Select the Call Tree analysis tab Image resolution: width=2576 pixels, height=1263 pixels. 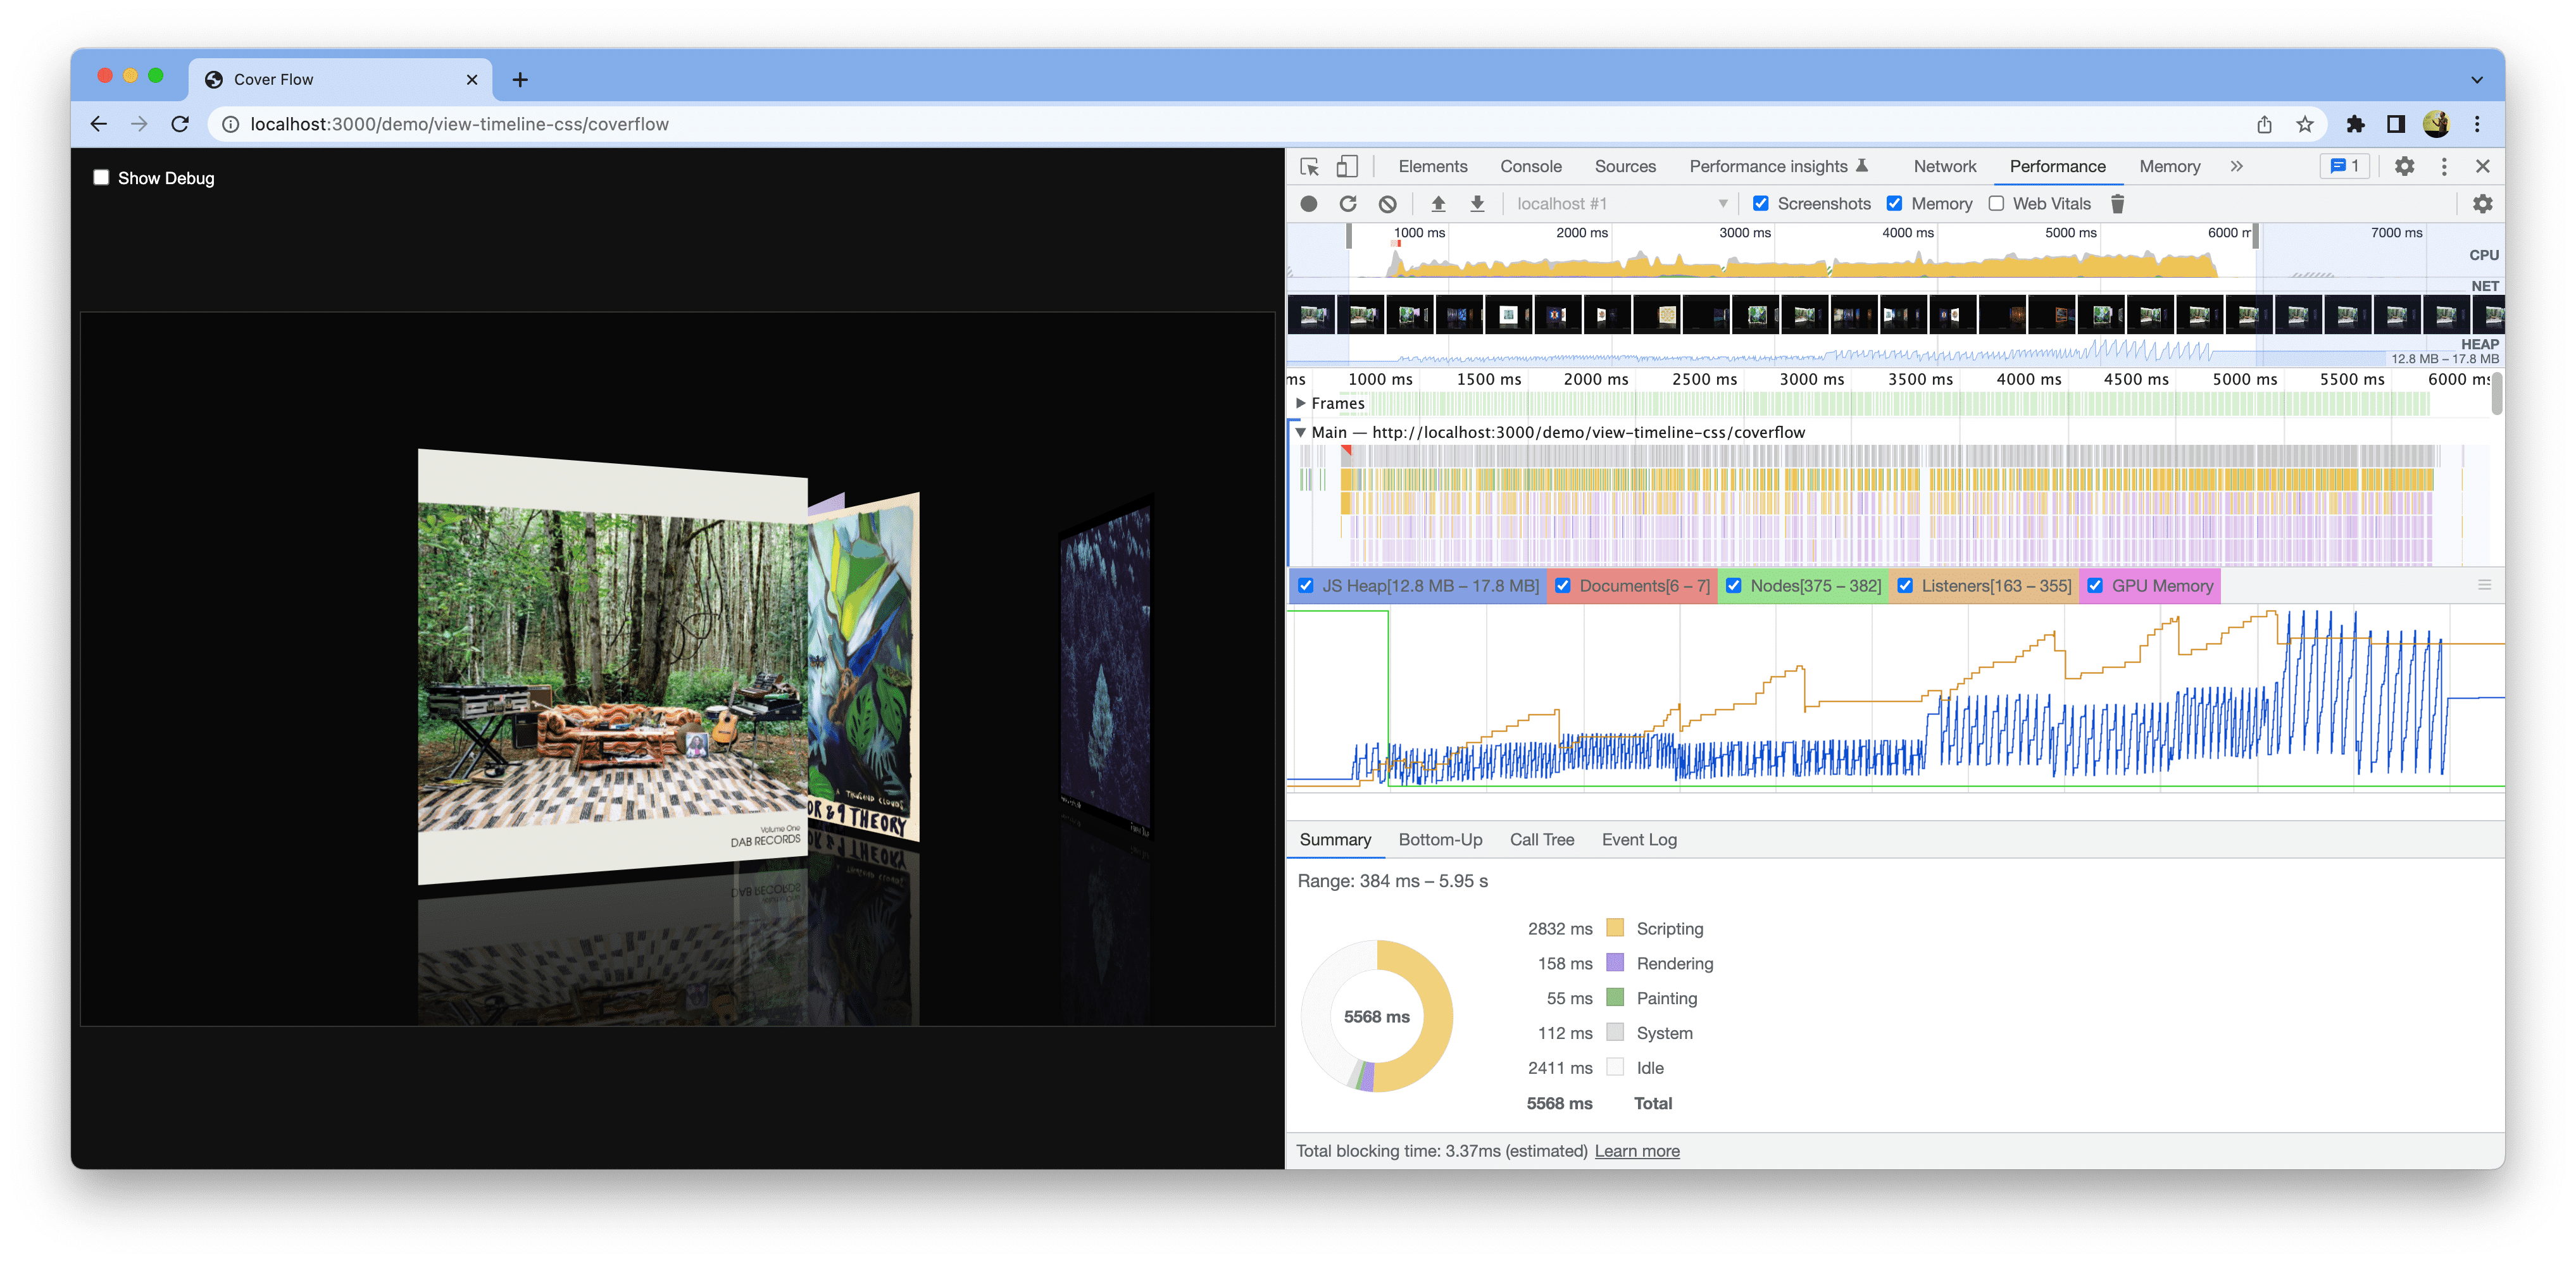tap(1542, 838)
